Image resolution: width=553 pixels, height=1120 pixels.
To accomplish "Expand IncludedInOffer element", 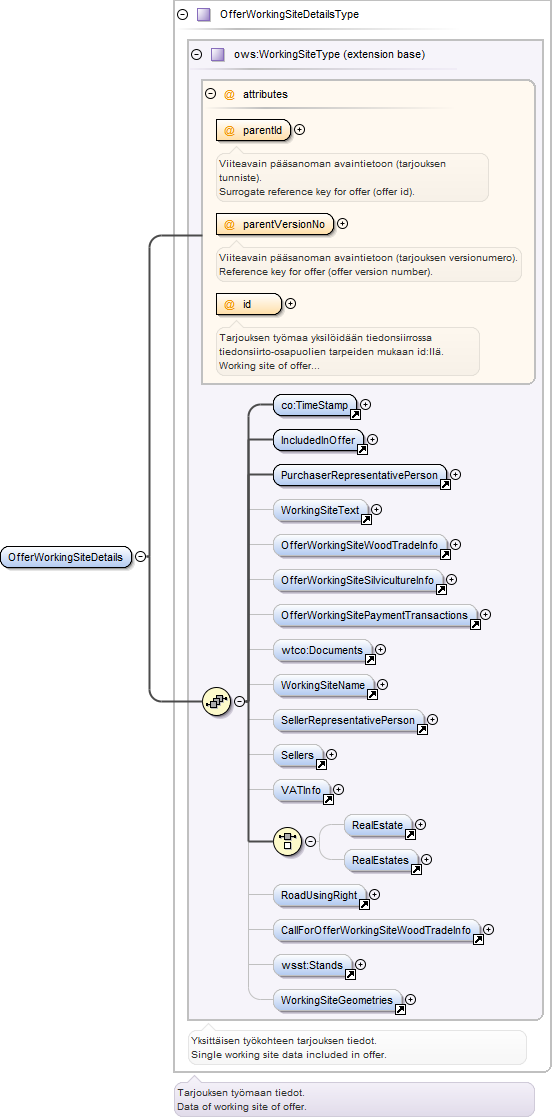I will pos(372,440).
